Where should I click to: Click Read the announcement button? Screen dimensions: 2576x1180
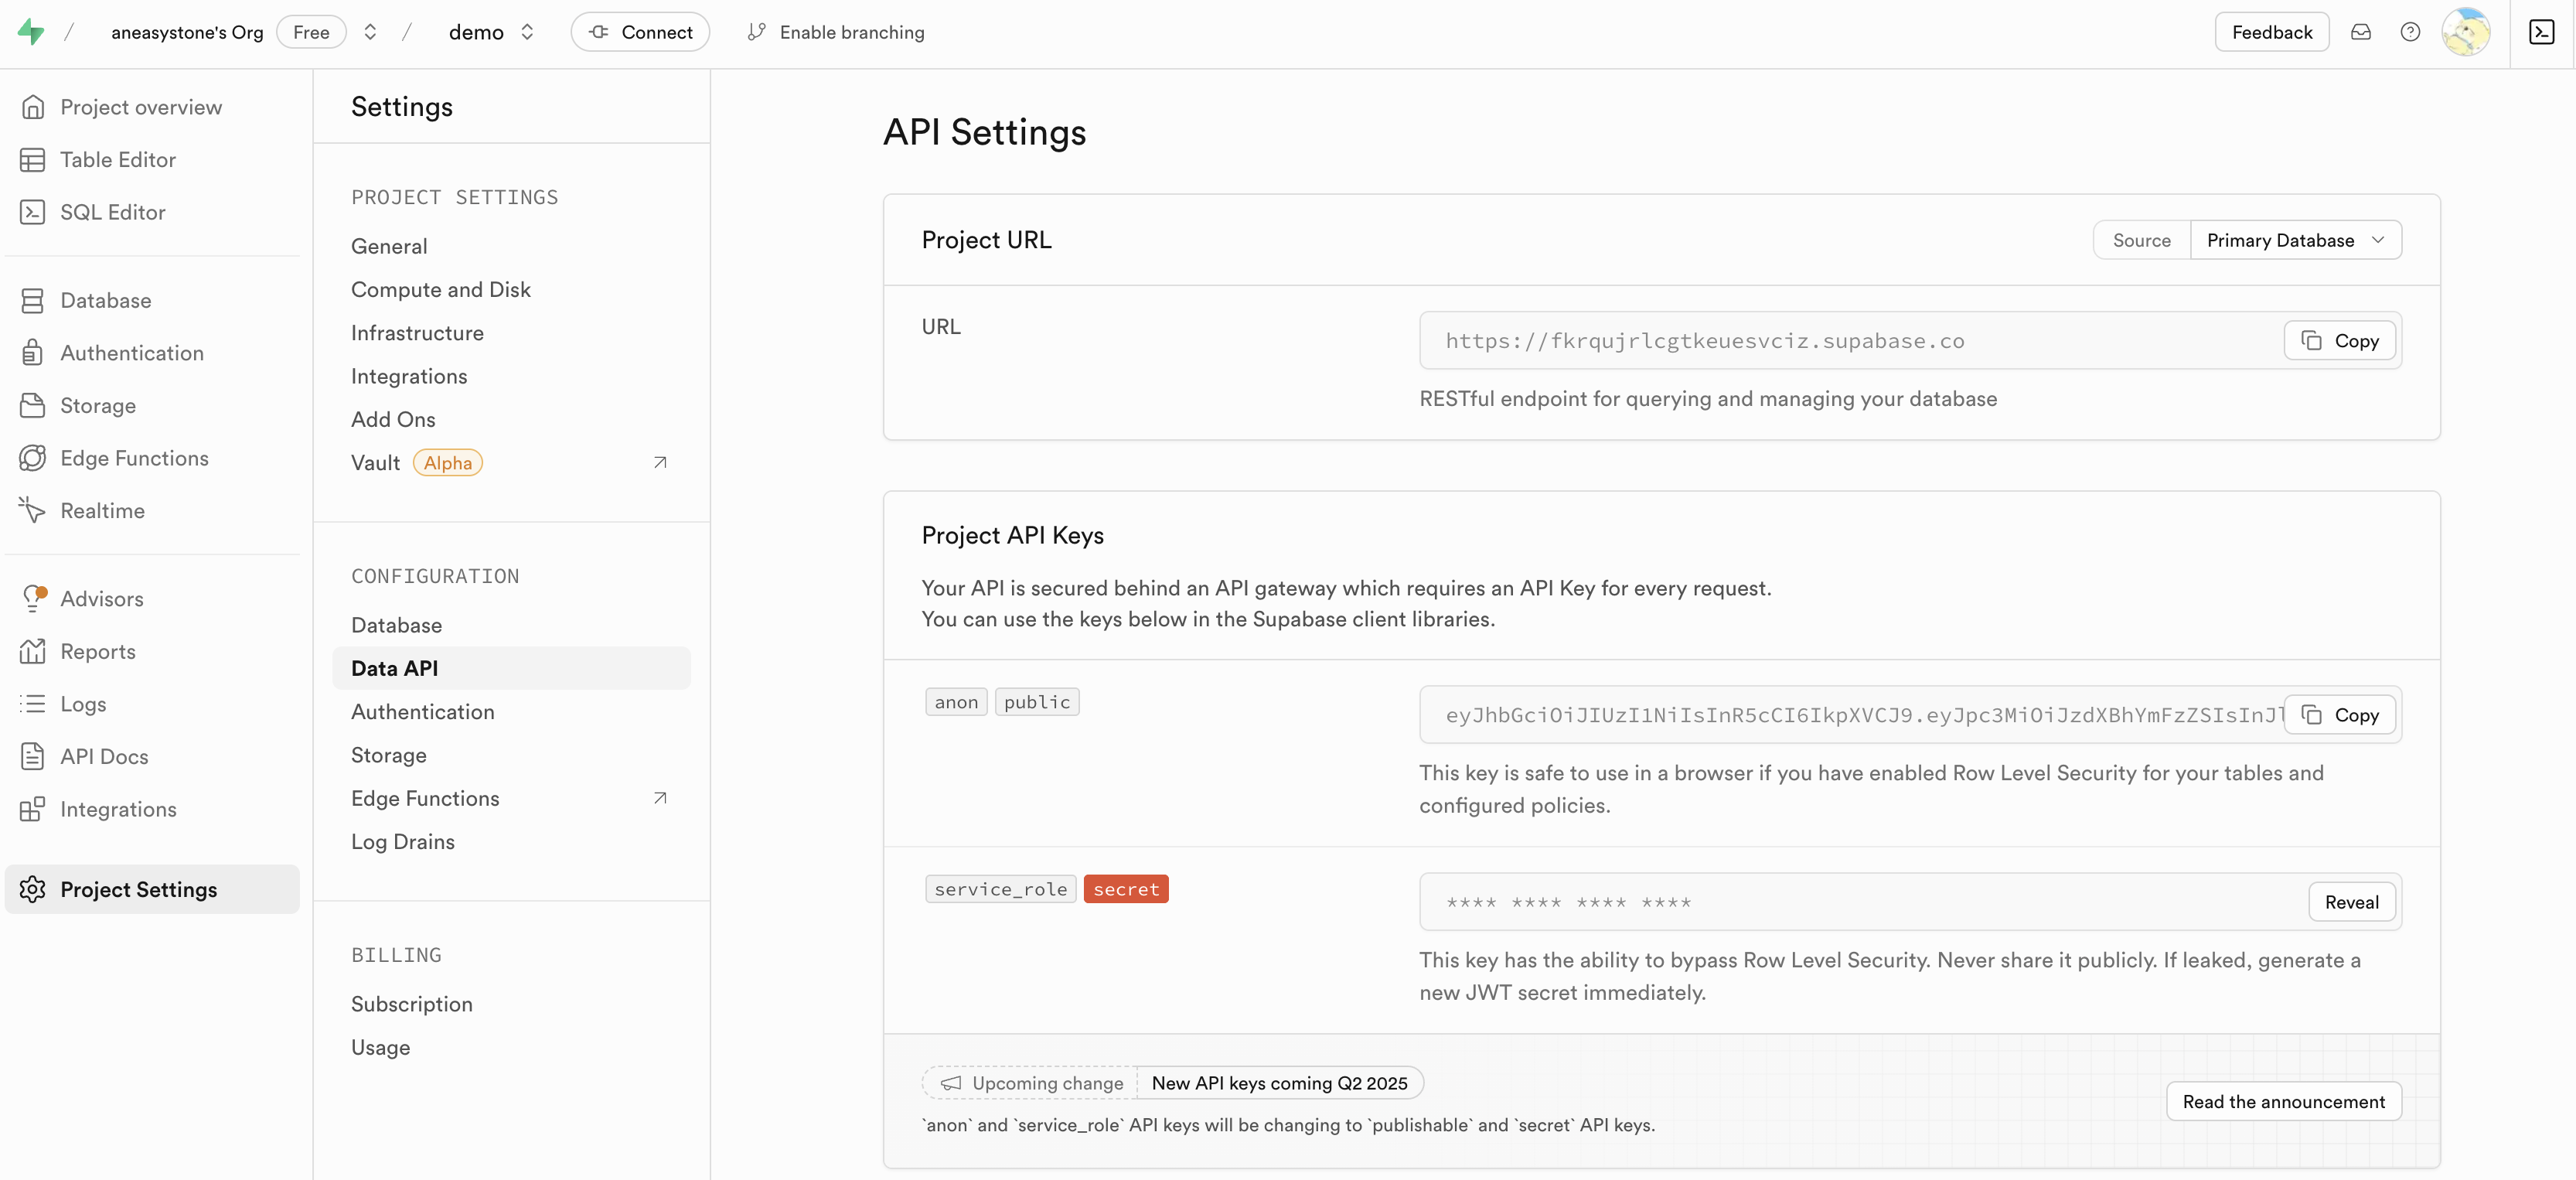pos(2284,1102)
